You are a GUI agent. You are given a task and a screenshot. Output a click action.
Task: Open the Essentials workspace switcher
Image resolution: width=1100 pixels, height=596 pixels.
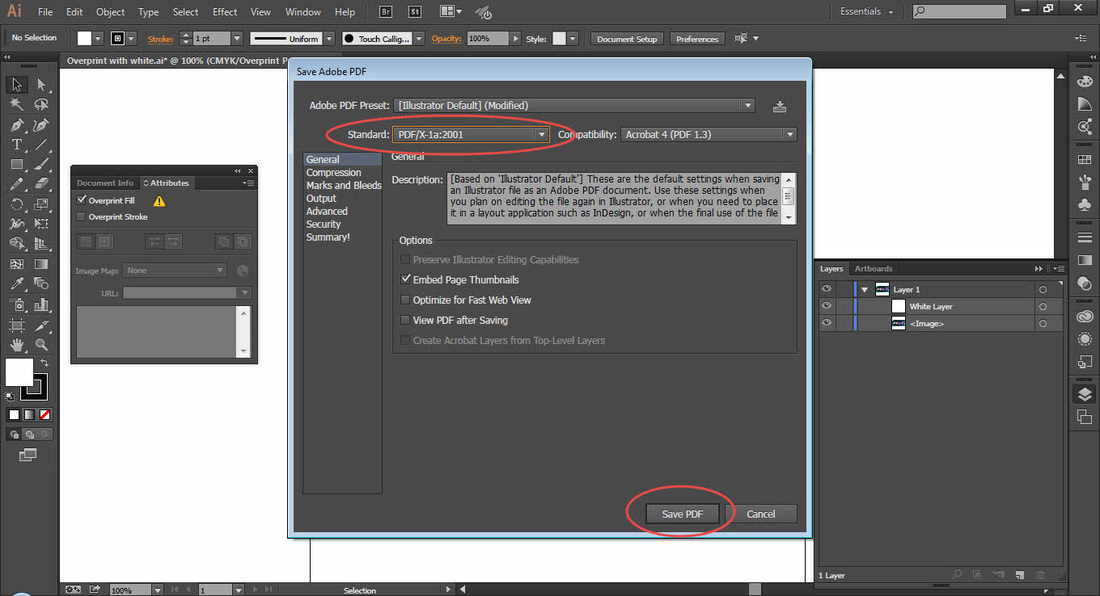point(867,12)
